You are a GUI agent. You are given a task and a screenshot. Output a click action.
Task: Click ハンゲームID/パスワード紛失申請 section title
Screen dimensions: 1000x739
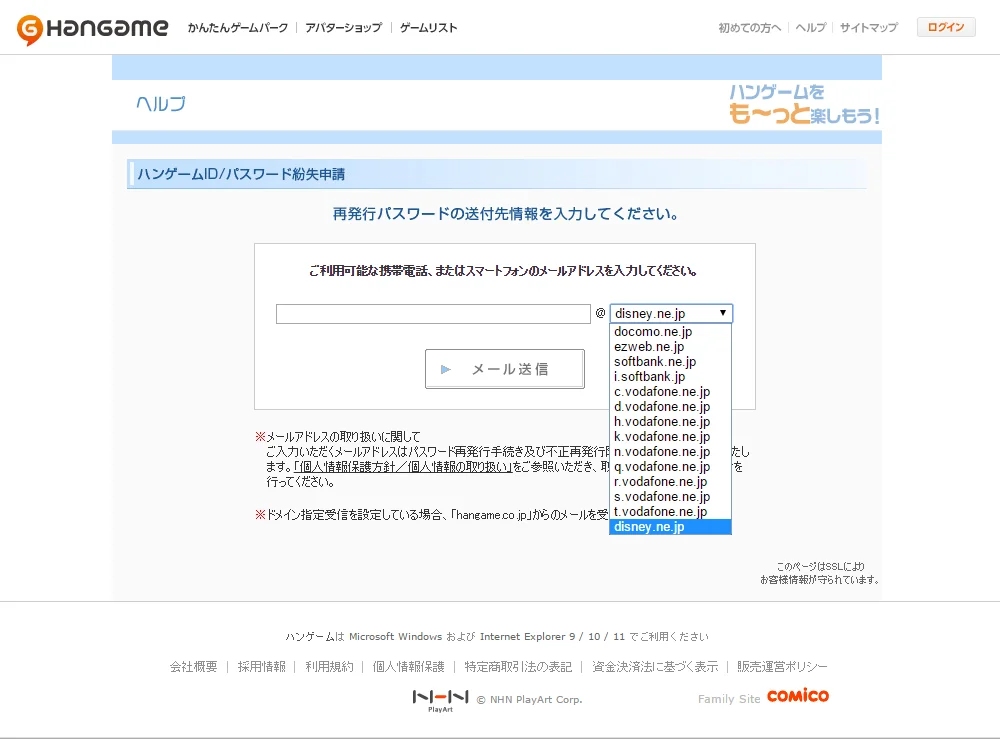241,174
